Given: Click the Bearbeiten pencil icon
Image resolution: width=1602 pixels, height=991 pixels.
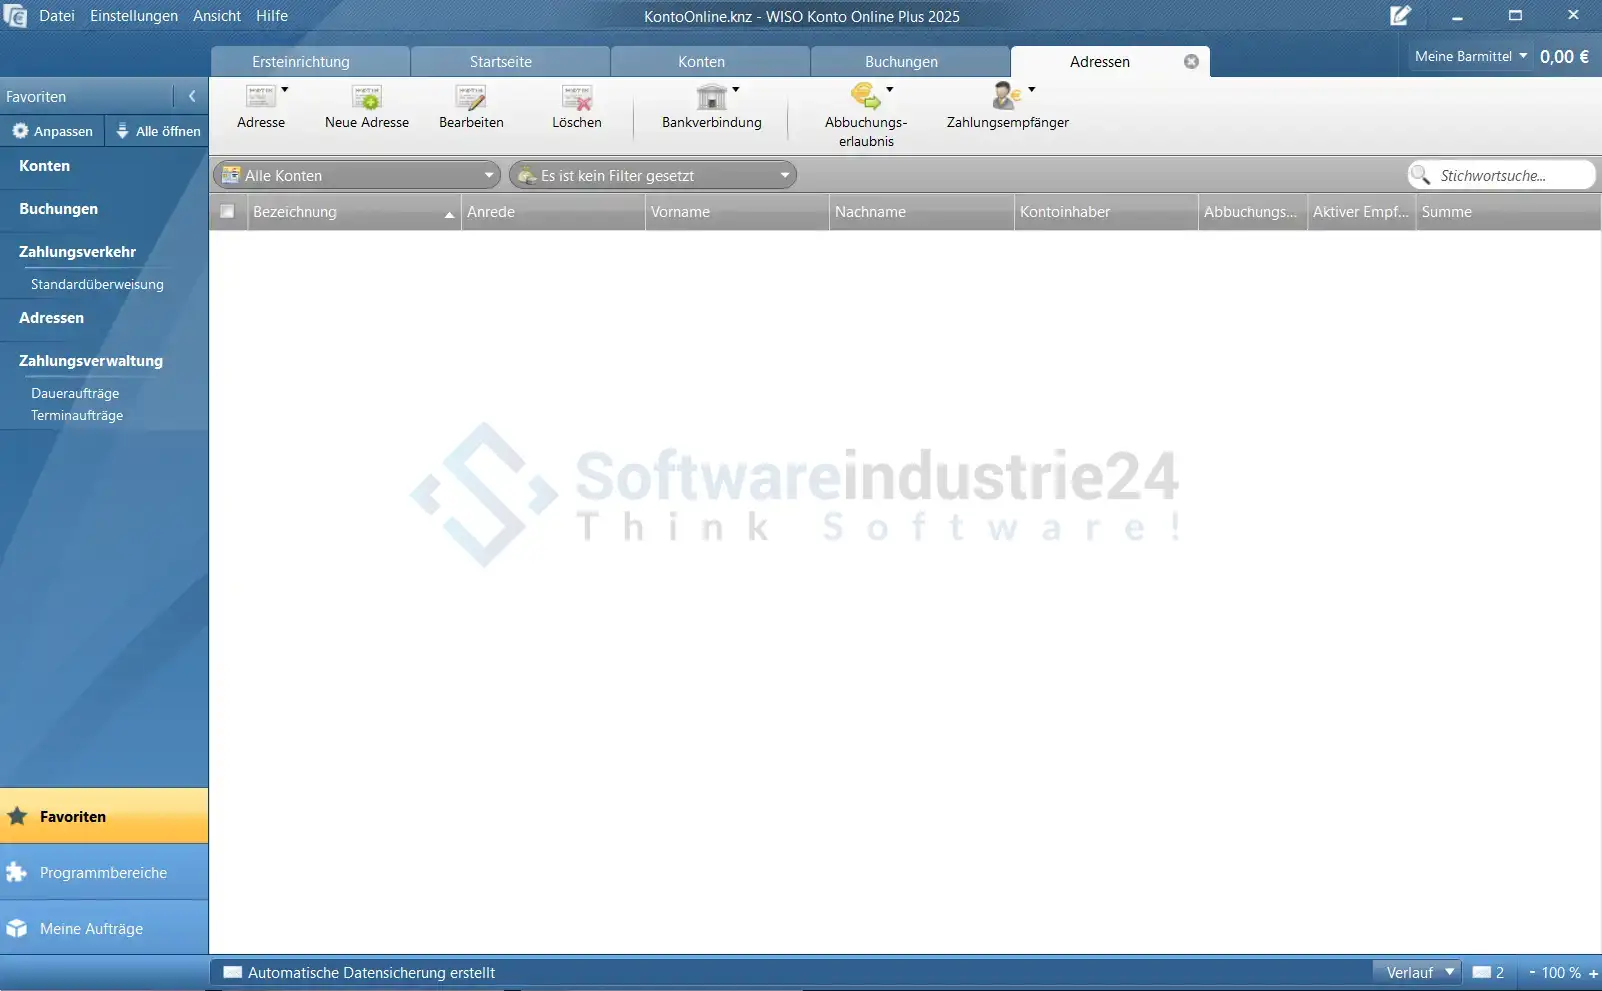Looking at the screenshot, I should tap(471, 98).
